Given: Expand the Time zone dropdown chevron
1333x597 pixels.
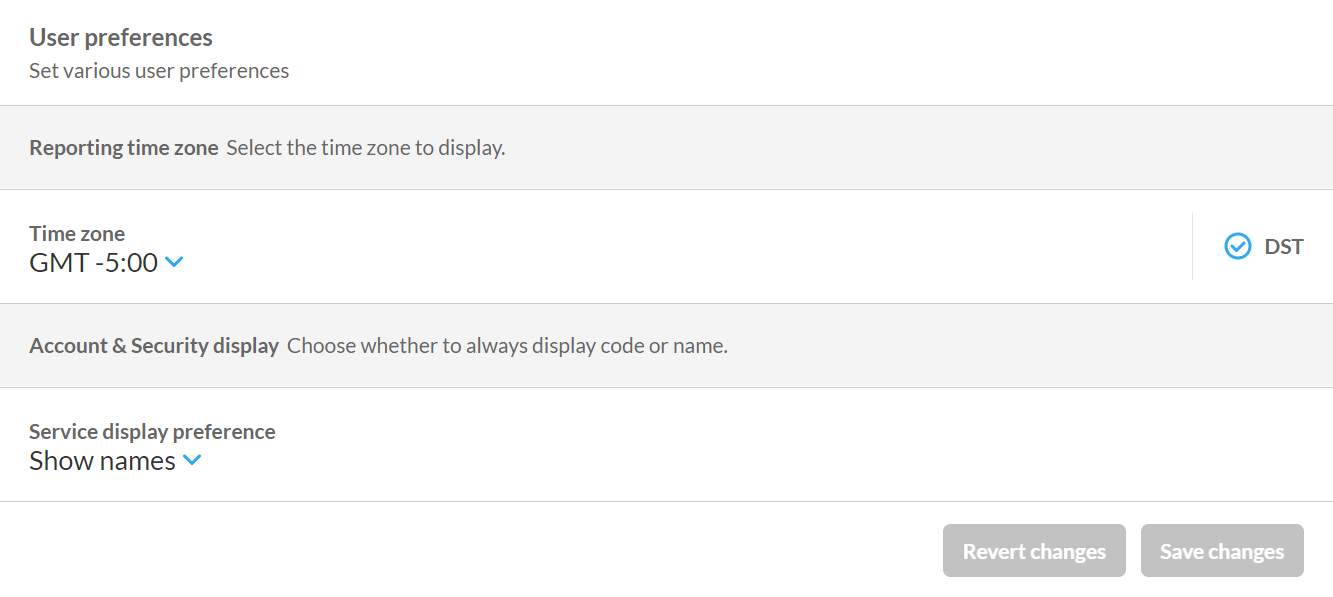Looking at the screenshot, I should pos(174,263).
